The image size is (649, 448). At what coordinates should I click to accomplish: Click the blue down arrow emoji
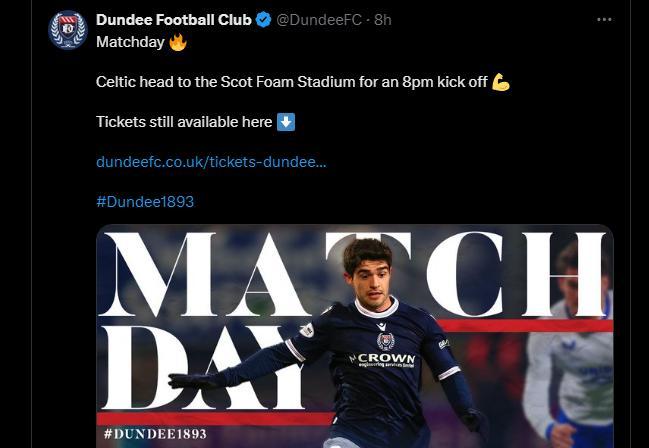point(286,122)
